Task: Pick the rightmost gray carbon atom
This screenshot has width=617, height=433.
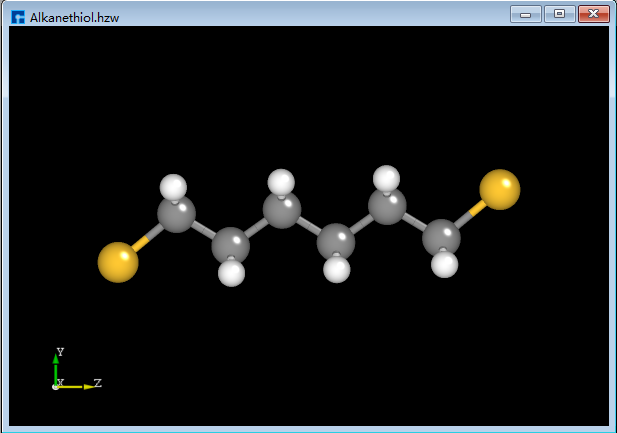Action: click(x=441, y=238)
